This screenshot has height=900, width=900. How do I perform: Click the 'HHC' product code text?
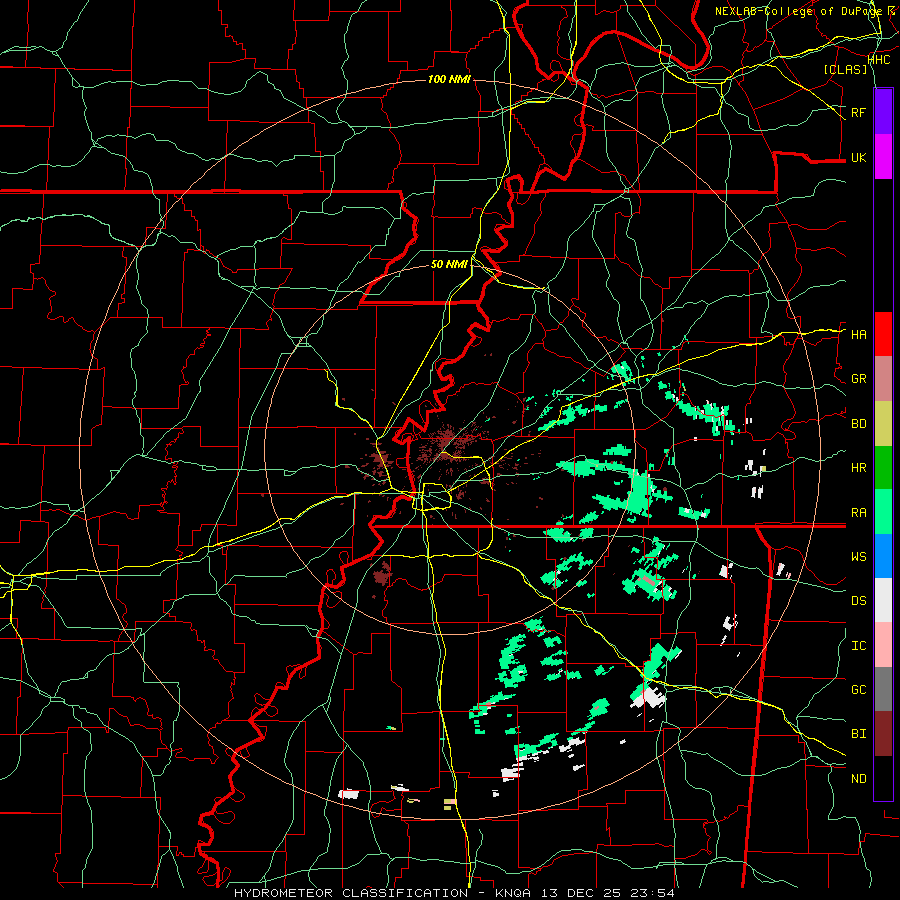(x=879, y=60)
